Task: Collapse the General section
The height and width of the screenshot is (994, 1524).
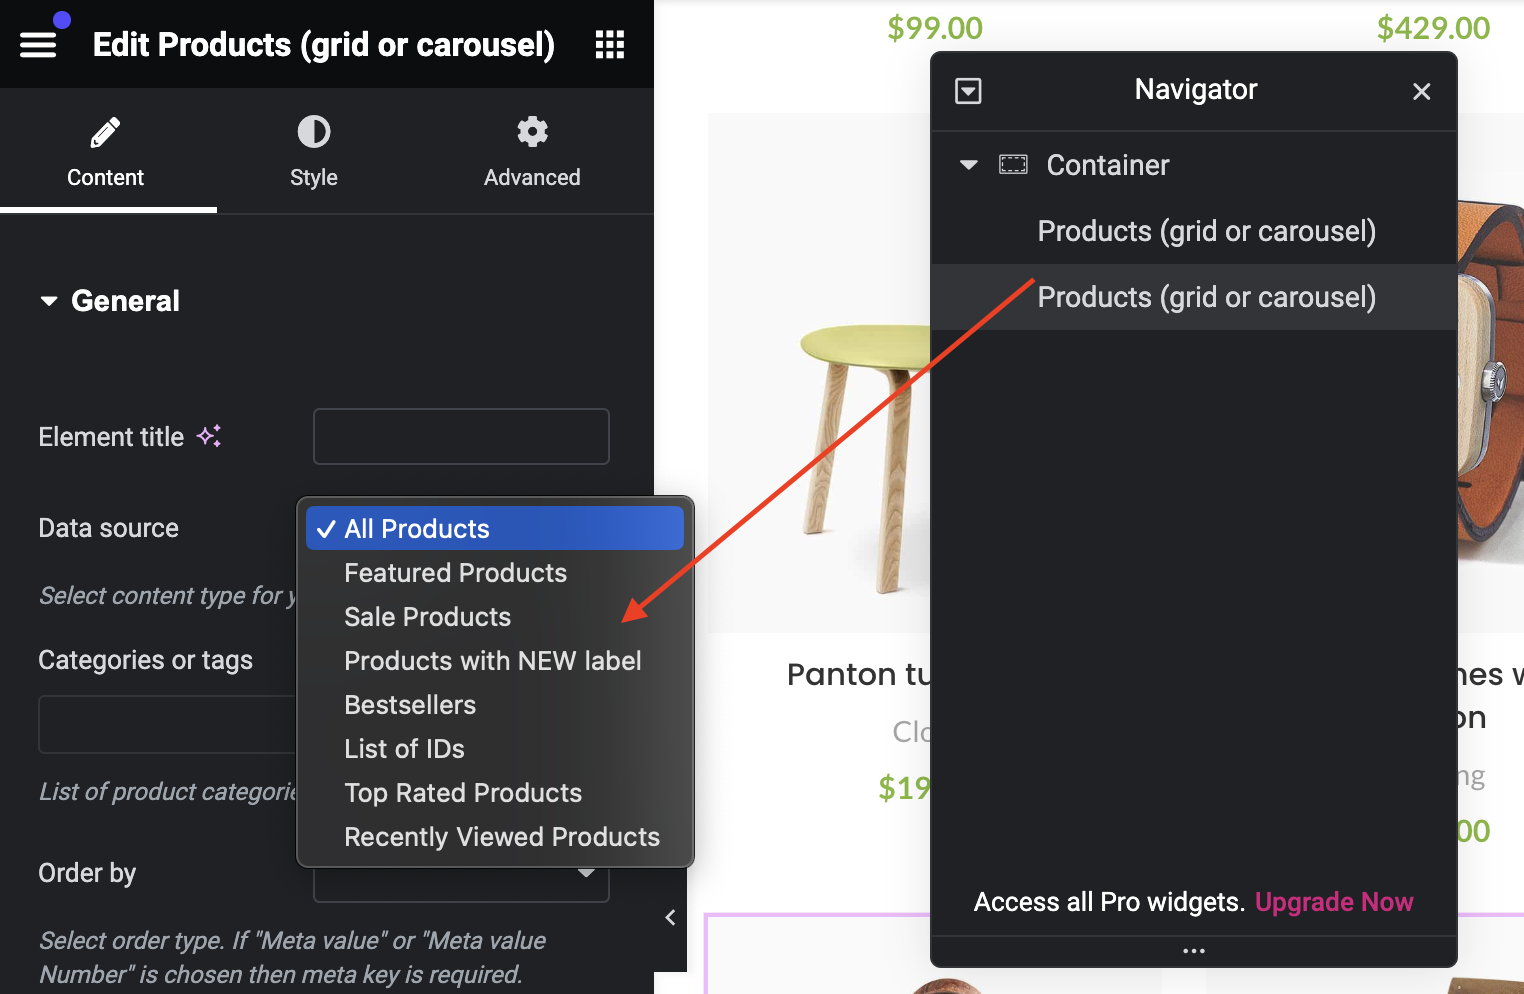Action: (x=49, y=301)
